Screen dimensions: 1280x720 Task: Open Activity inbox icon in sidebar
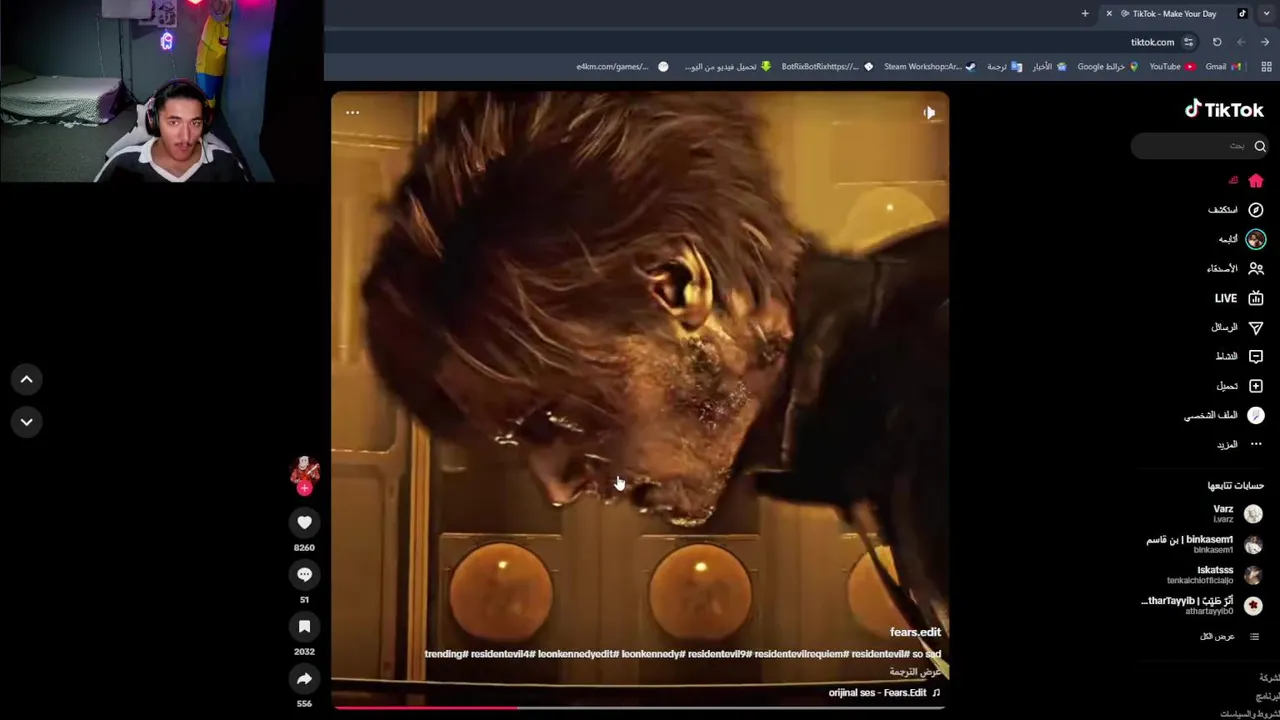coord(1239,356)
